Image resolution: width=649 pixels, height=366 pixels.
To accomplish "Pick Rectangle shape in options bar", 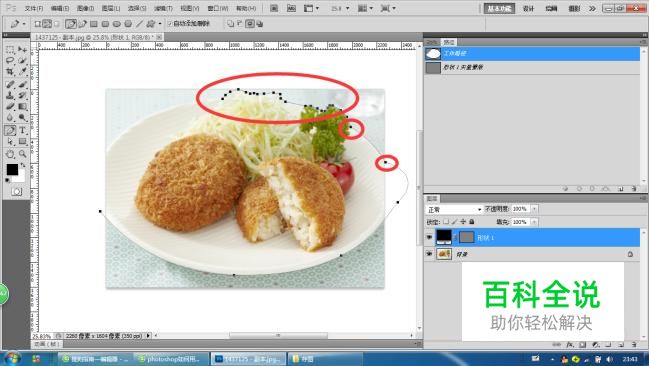I will click(x=94, y=24).
